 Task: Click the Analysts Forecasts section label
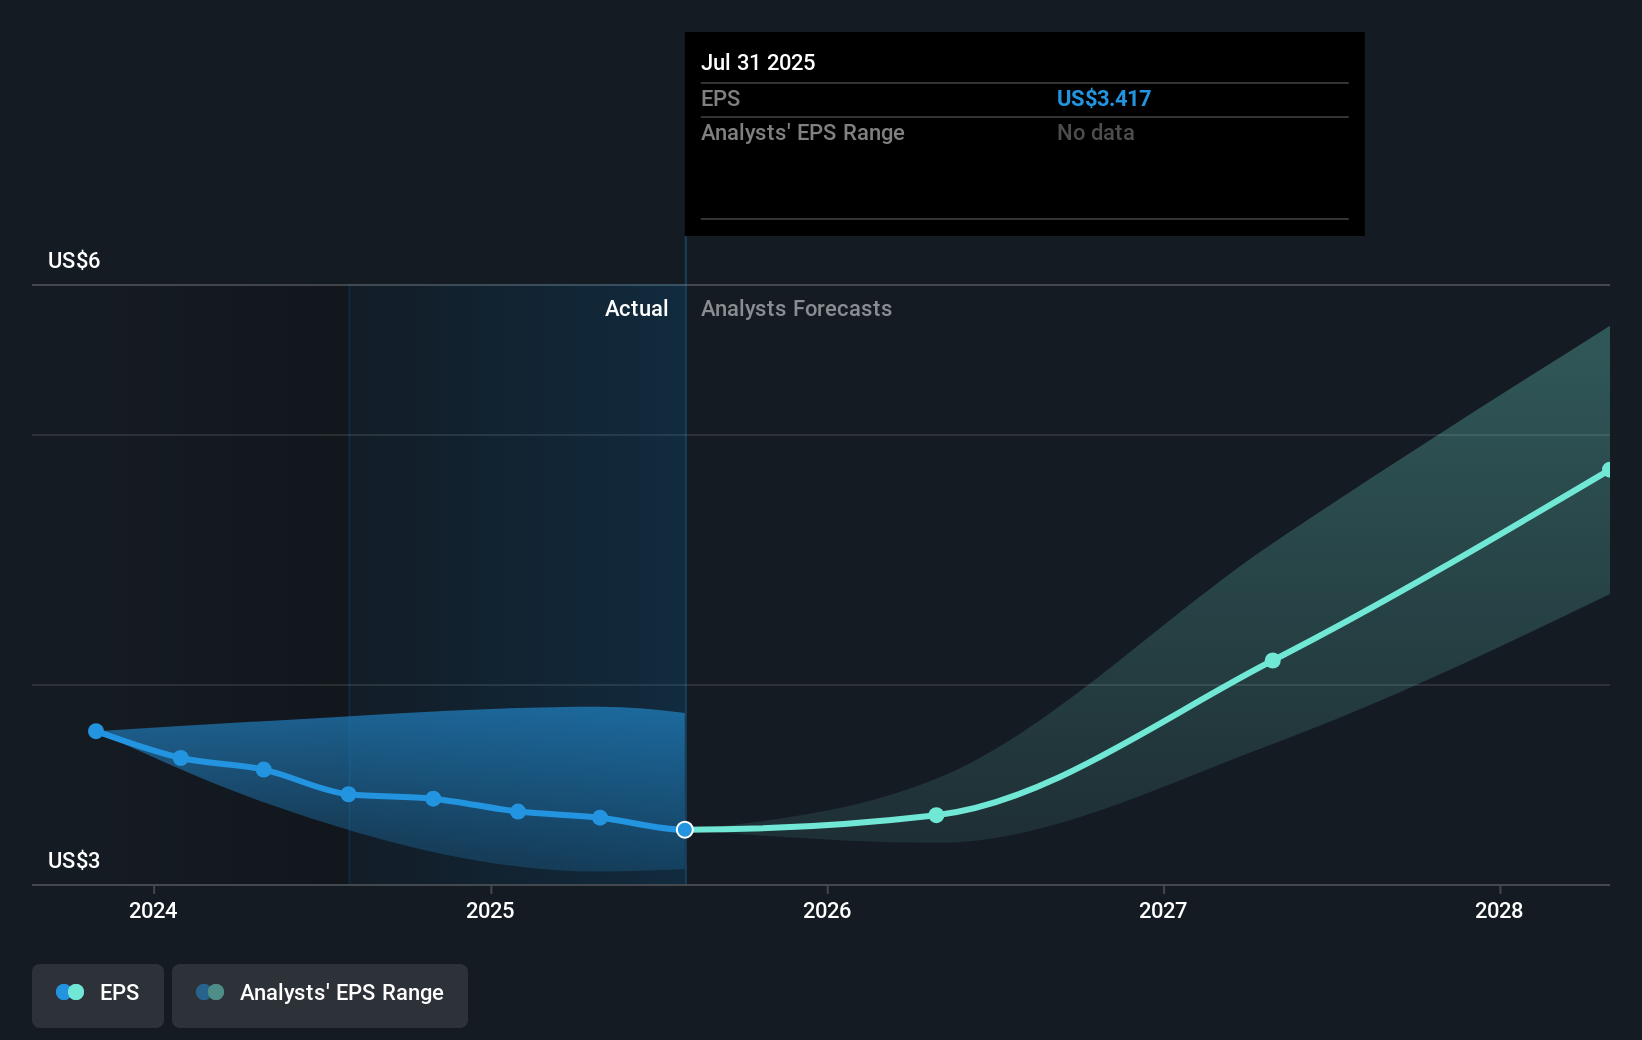pos(796,308)
